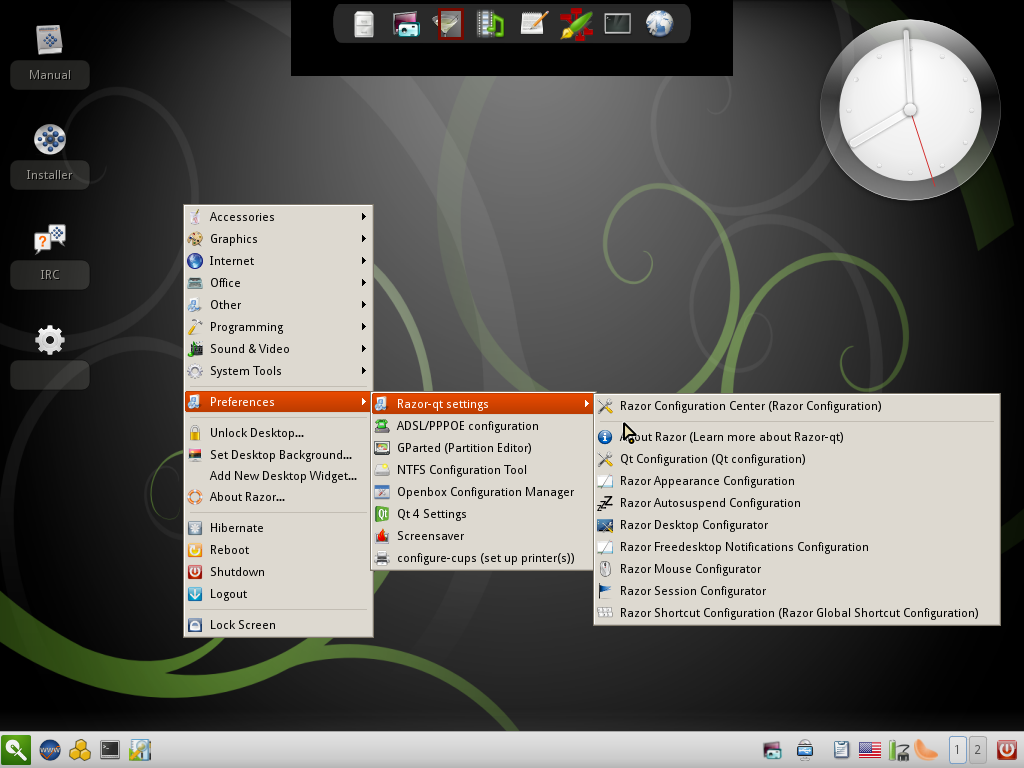Image resolution: width=1024 pixels, height=768 pixels.
Task: Open Razor Freedesktop Notifications Configuration
Action: click(x=797, y=547)
